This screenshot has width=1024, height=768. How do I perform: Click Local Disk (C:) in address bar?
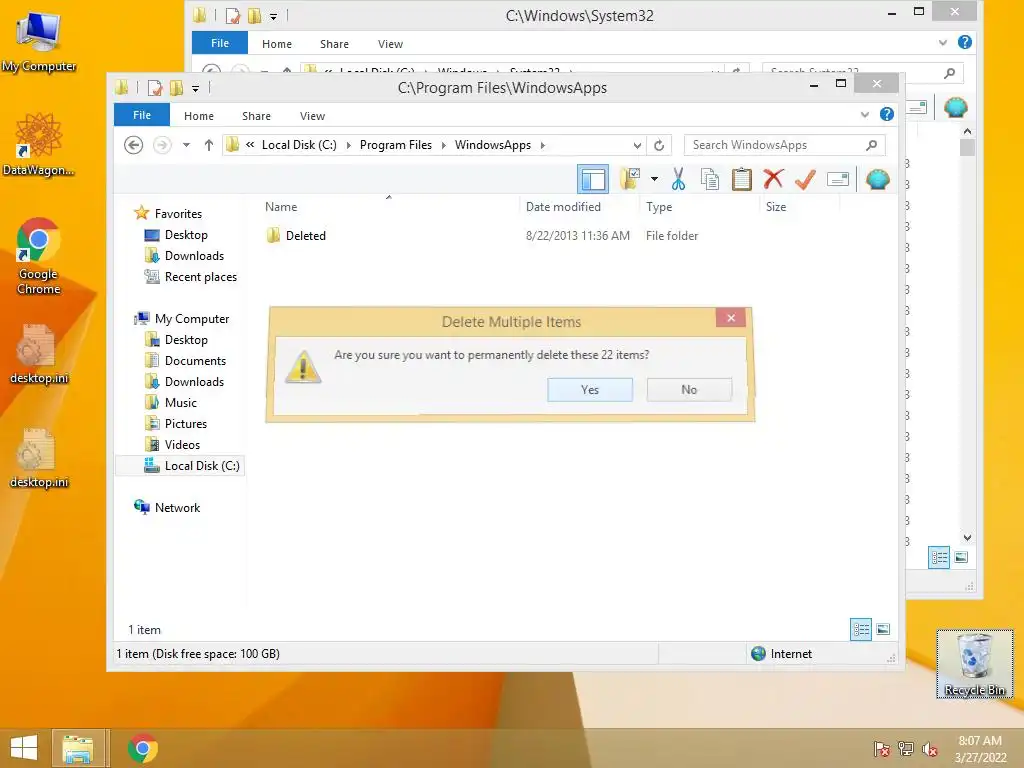(299, 145)
